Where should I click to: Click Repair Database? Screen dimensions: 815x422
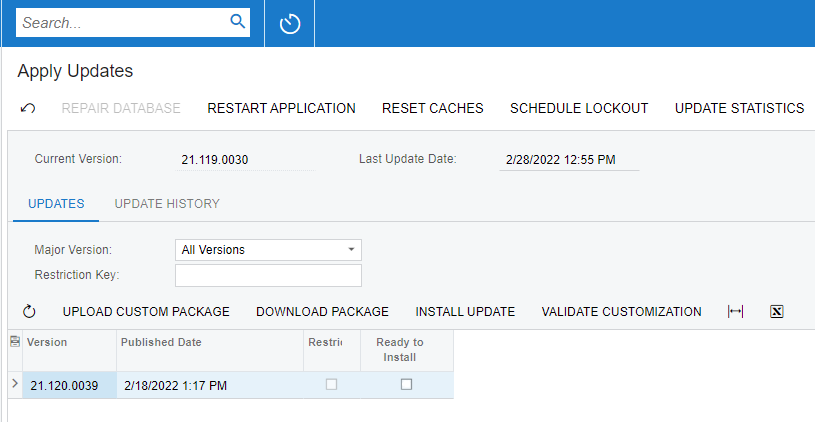click(121, 108)
